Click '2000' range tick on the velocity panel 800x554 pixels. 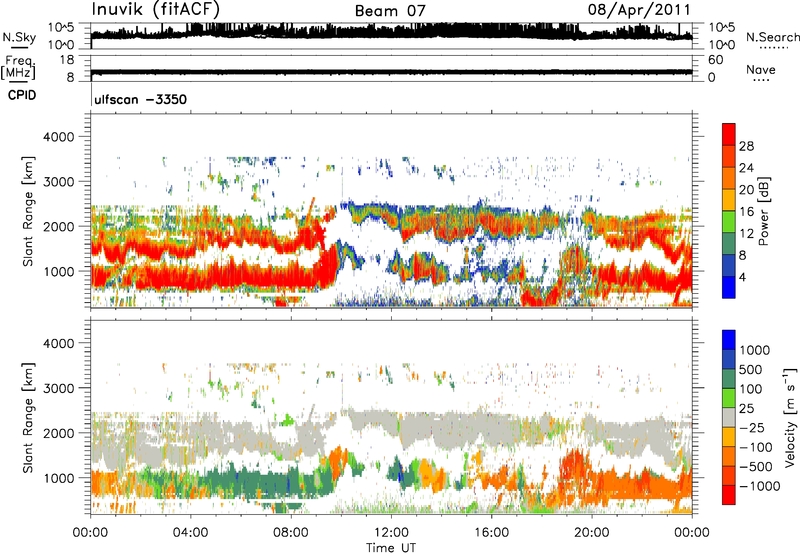click(x=58, y=433)
